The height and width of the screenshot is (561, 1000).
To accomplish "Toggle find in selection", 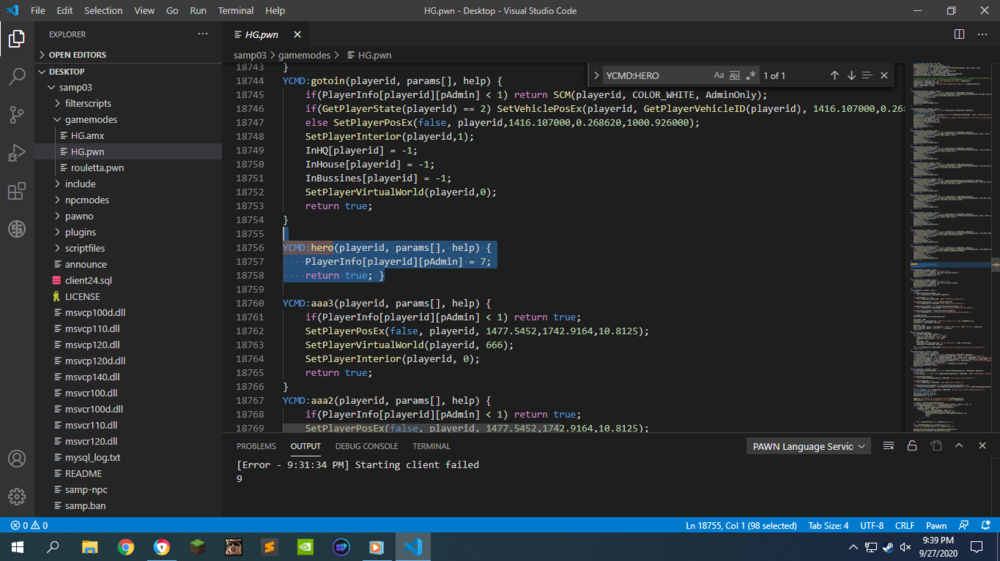I will (867, 75).
